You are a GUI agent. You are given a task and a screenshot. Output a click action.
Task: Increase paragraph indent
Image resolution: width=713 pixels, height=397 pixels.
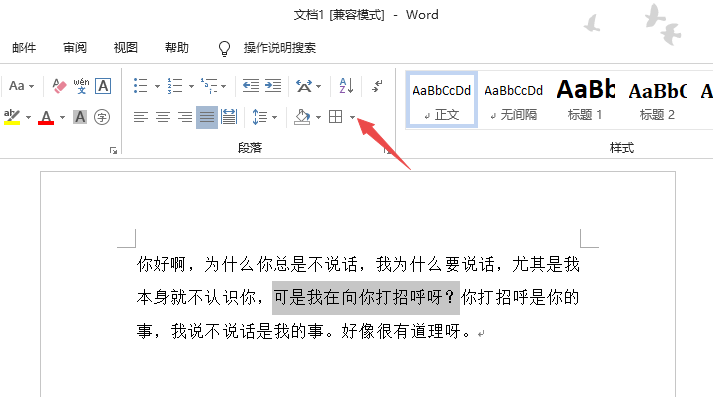point(273,86)
